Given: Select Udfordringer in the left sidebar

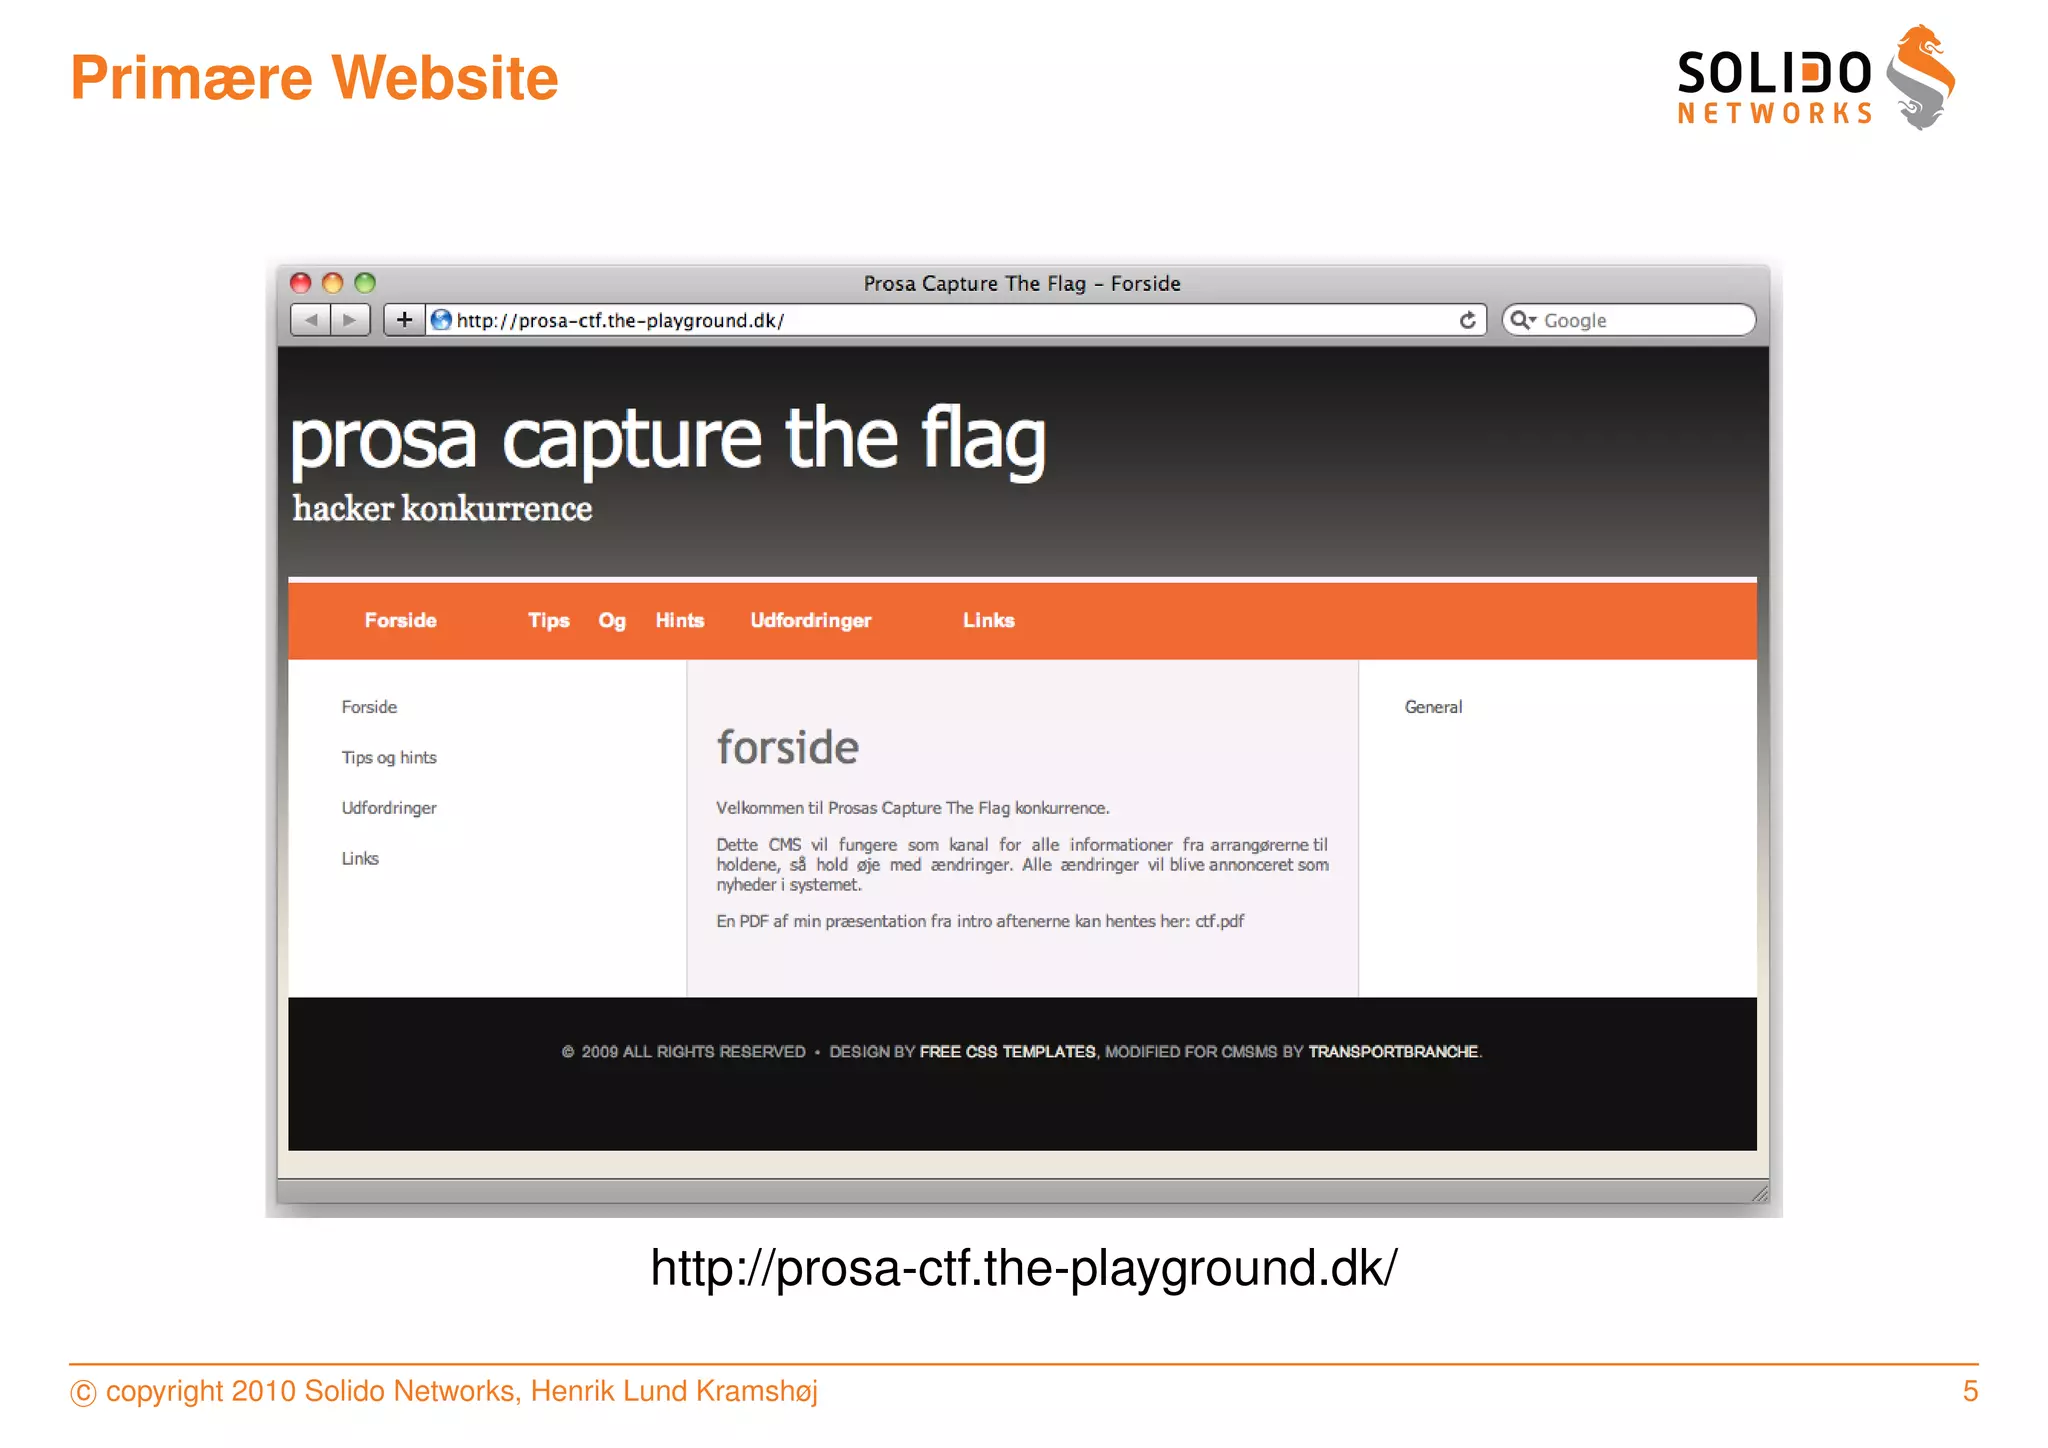Looking at the screenshot, I should click(389, 808).
